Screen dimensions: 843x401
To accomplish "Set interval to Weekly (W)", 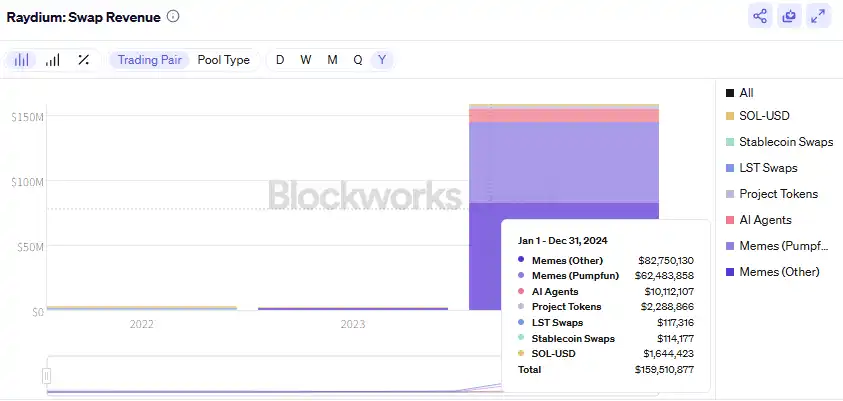I will point(306,60).
